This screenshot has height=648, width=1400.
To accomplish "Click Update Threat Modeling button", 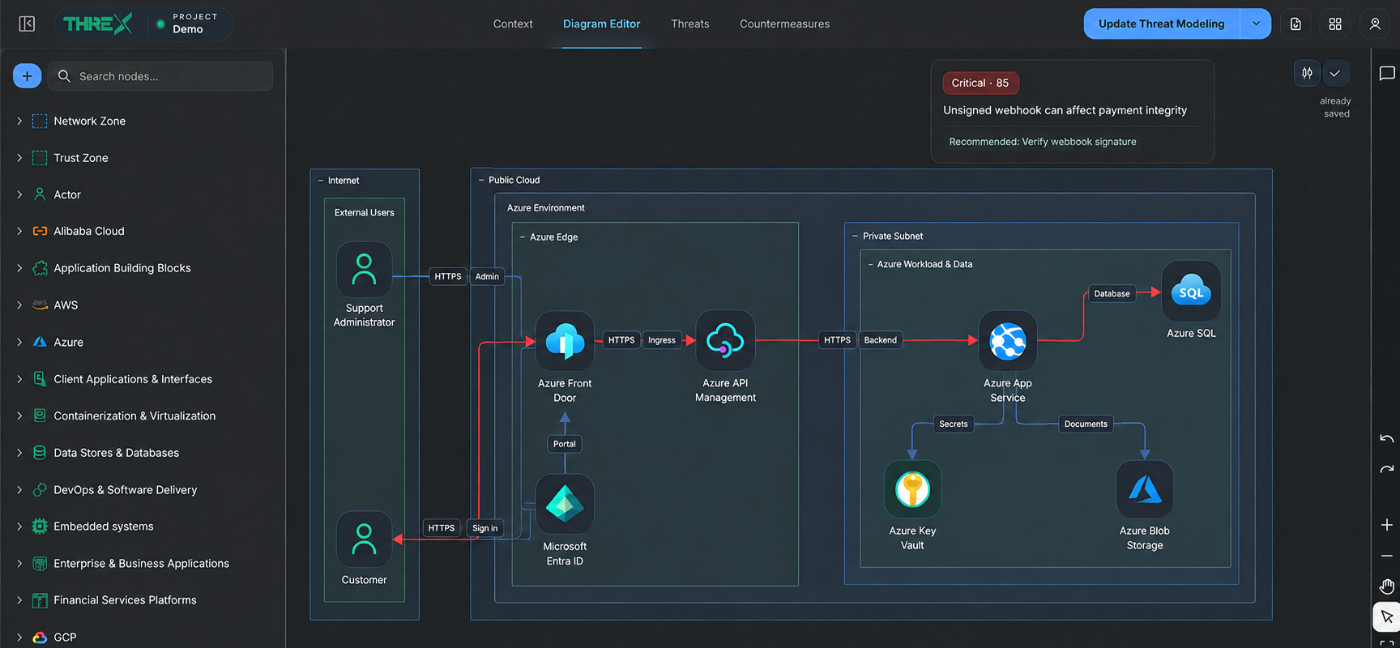I will click(1162, 24).
